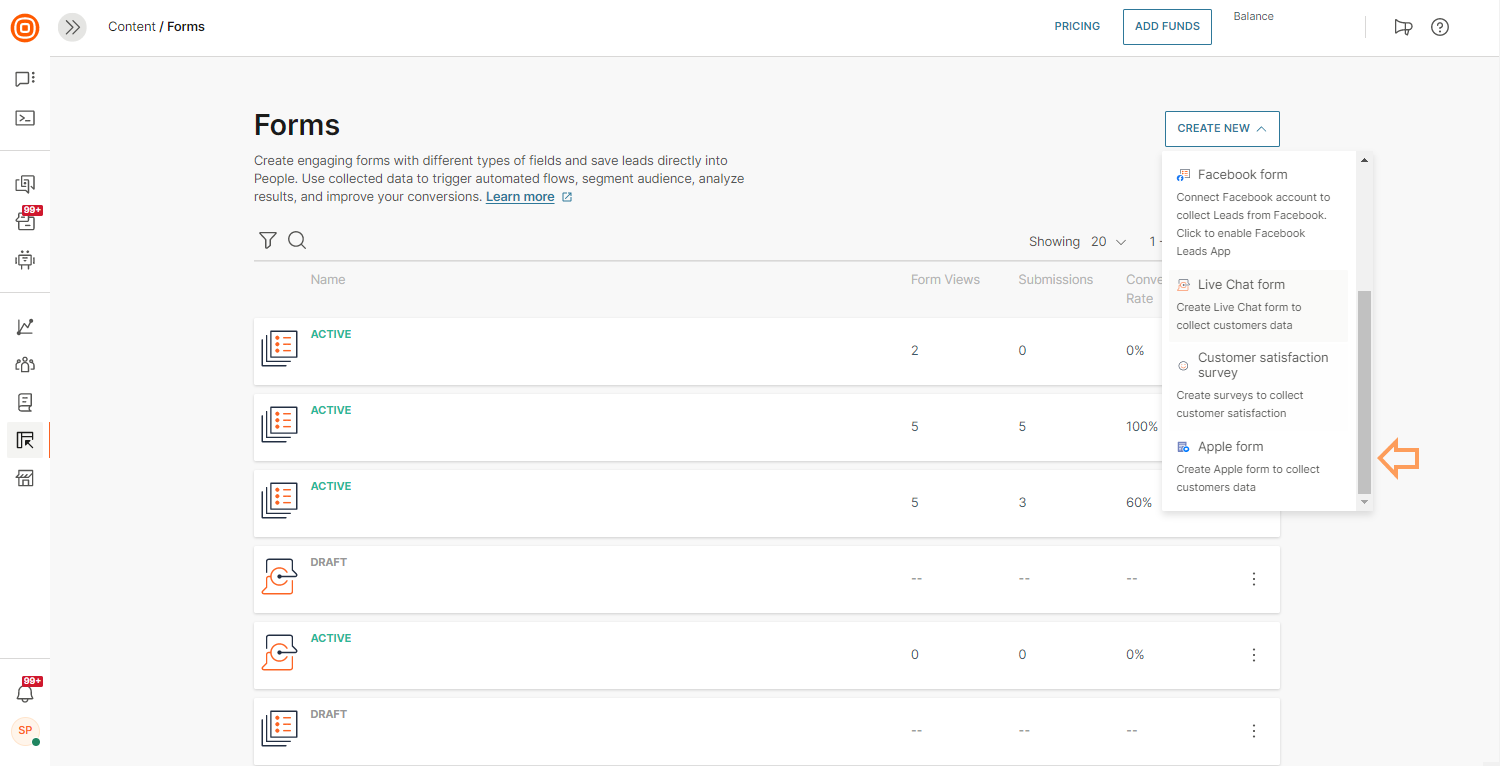Open the robot chatbot sidebar icon
The height and width of the screenshot is (766, 1500).
click(x=25, y=260)
